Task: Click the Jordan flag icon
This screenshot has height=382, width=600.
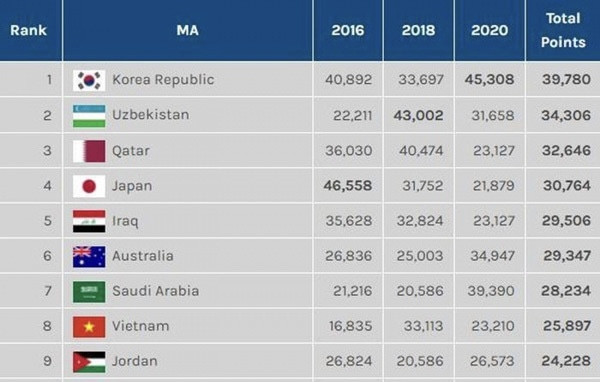Action: point(89,362)
